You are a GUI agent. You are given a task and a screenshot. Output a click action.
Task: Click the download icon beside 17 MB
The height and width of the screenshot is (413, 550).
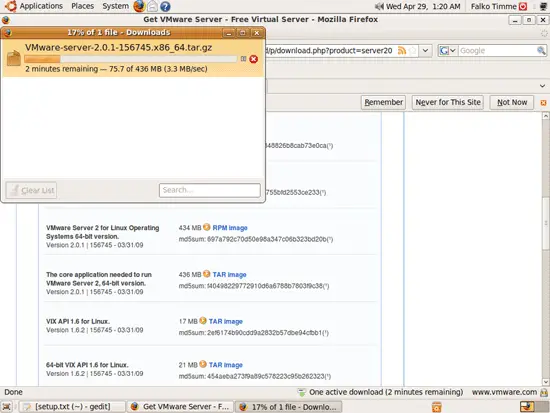tap(203, 320)
